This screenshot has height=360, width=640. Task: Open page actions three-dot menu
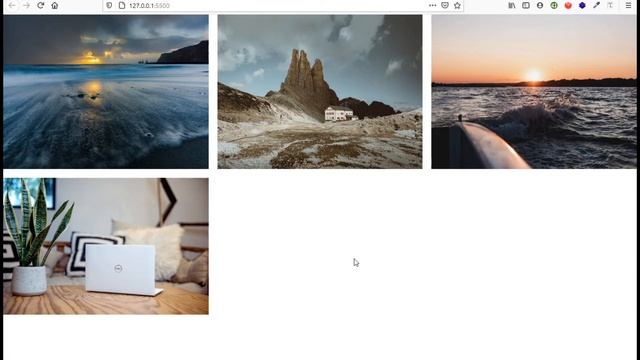point(432,5)
